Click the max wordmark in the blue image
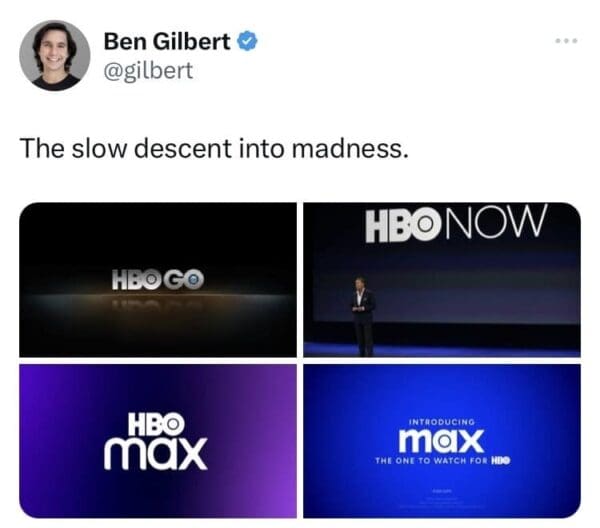The width and height of the screenshot is (600, 528). point(441,441)
